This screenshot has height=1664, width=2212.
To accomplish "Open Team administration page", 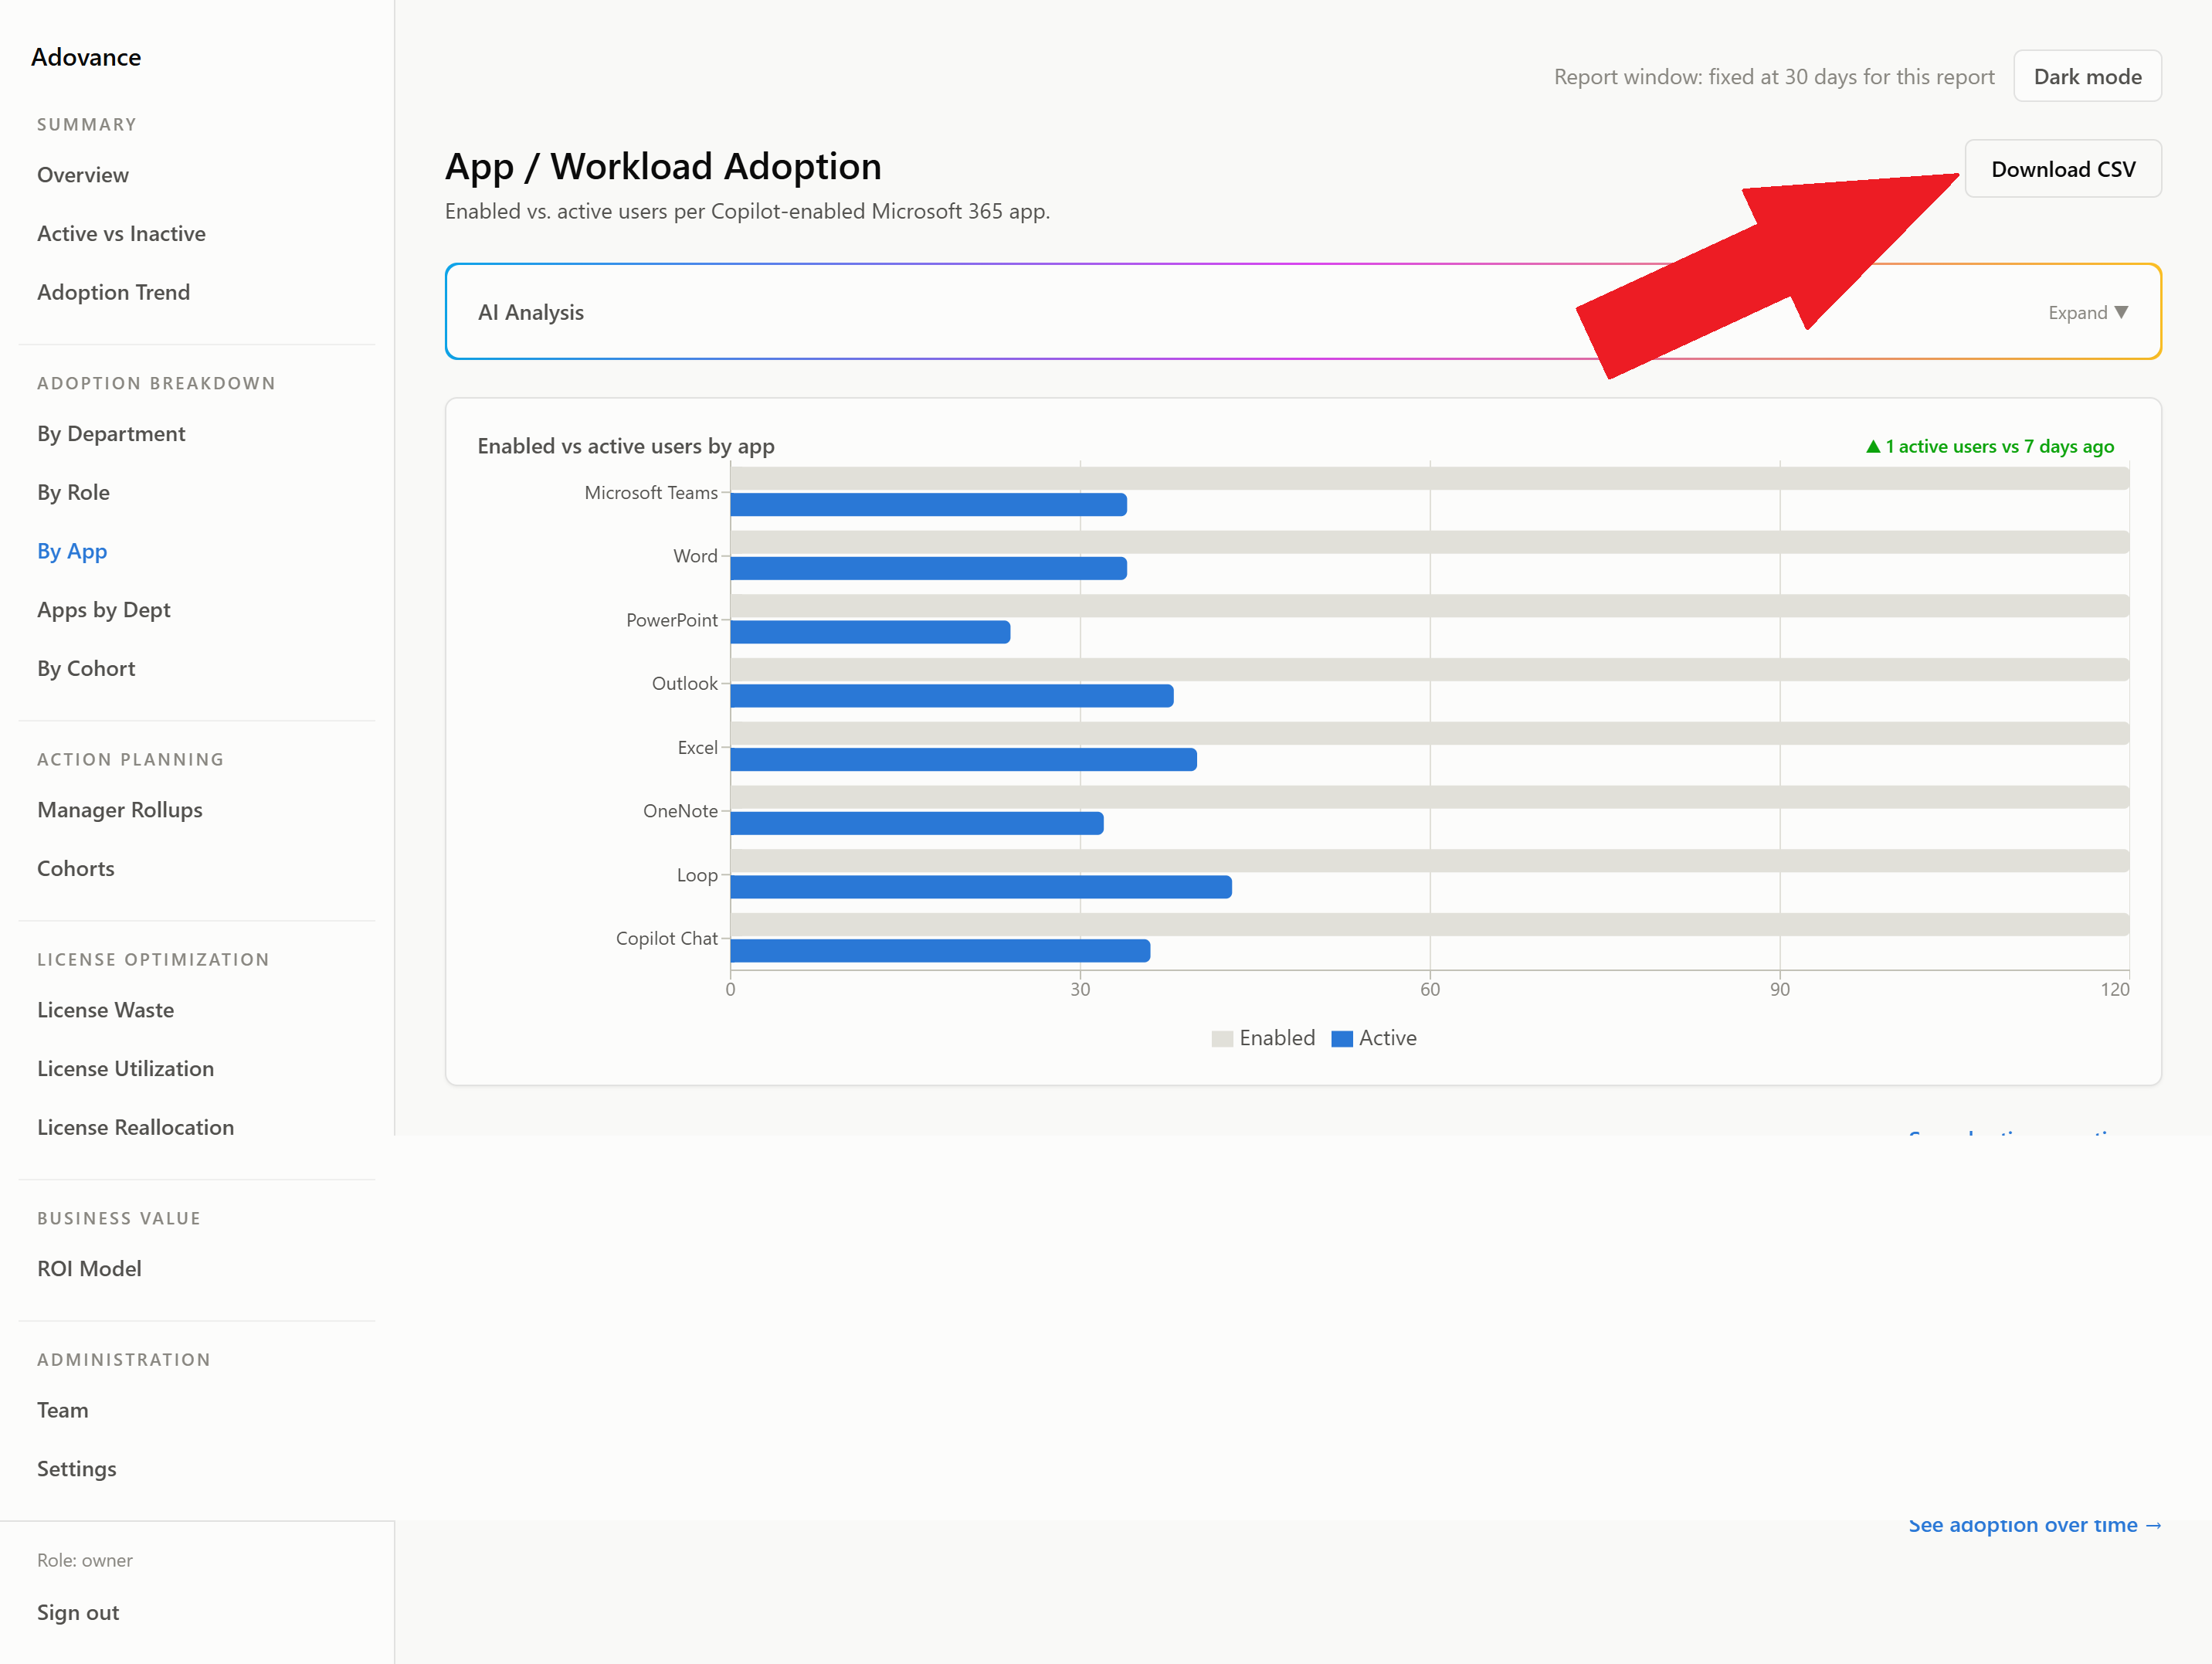I will coord(63,1410).
